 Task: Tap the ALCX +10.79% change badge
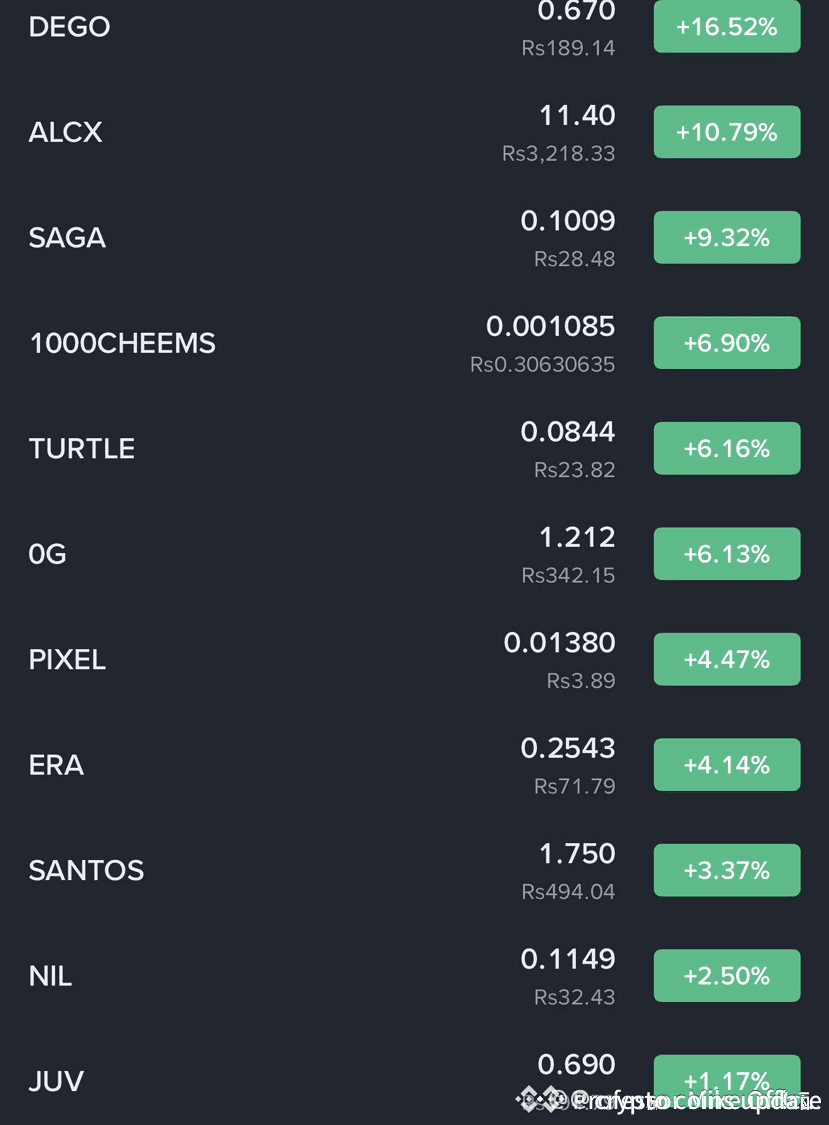coord(727,132)
